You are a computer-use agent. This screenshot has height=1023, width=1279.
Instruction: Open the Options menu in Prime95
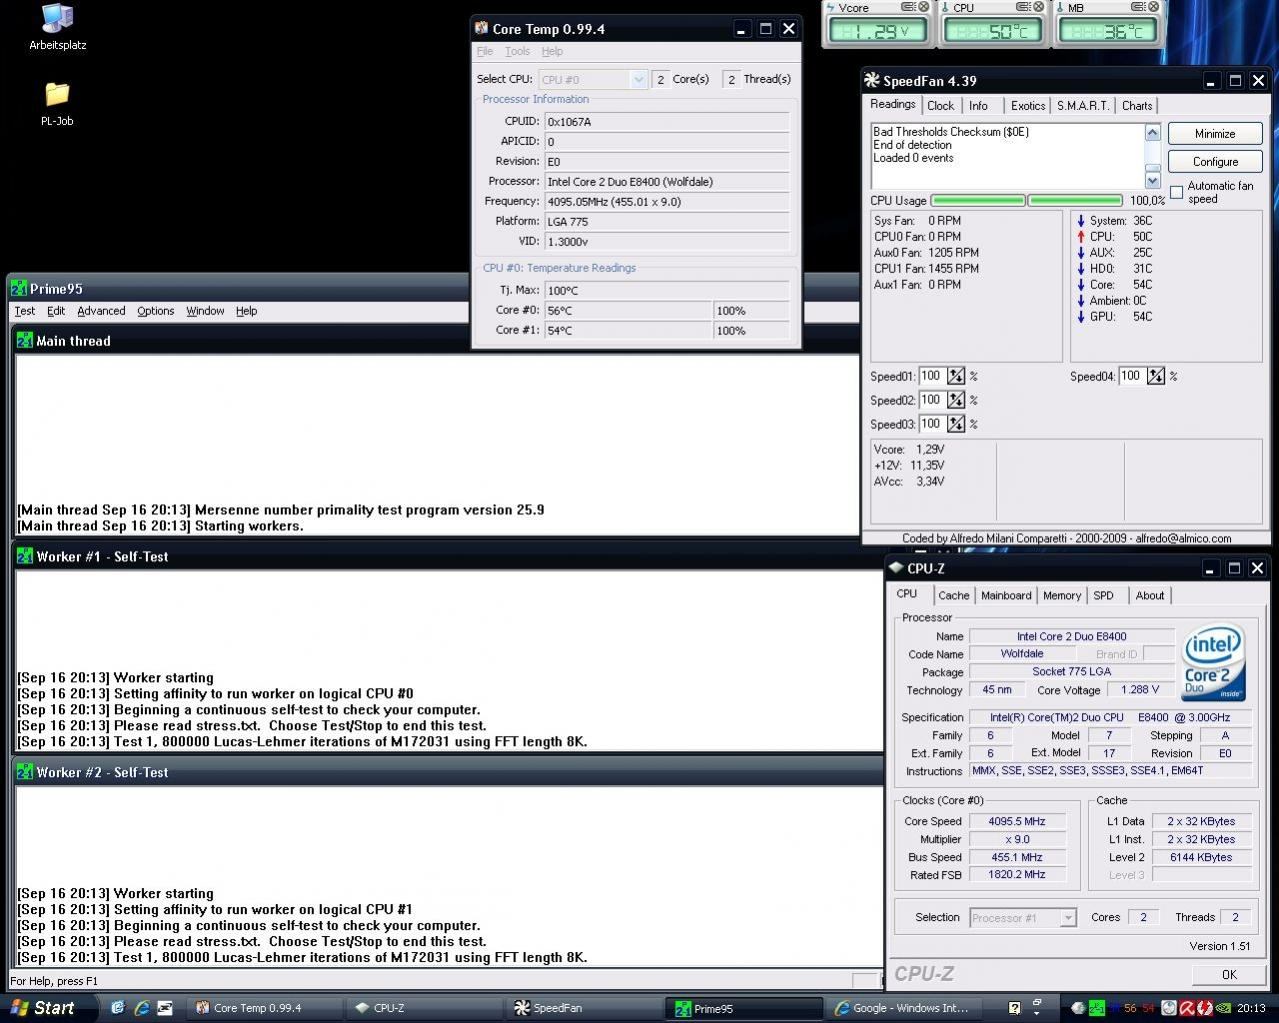[155, 311]
